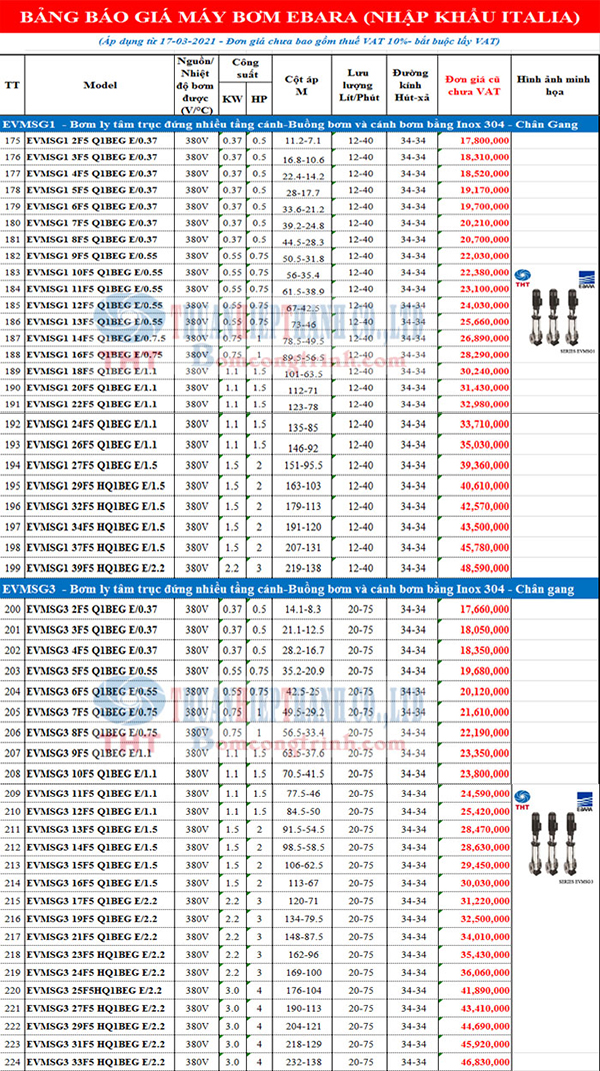
Task: Click the EBARA logo in the EVMSG1 section
Action: pos(587,276)
